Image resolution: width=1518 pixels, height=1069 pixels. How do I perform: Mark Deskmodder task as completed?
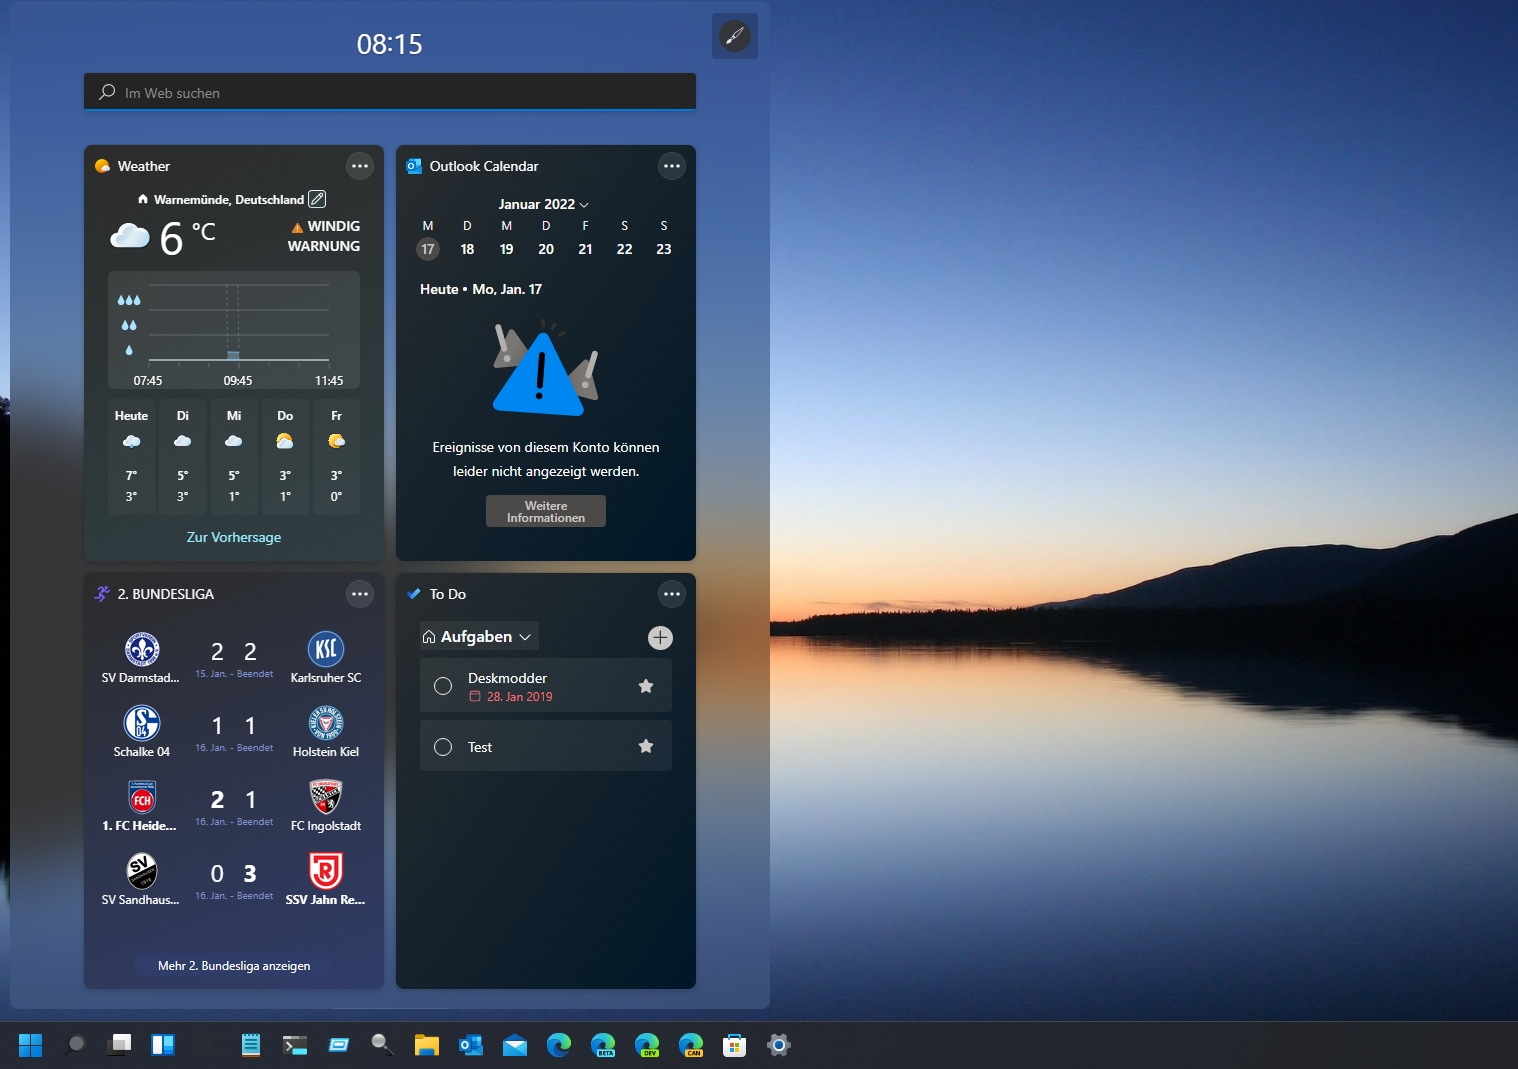tap(443, 686)
